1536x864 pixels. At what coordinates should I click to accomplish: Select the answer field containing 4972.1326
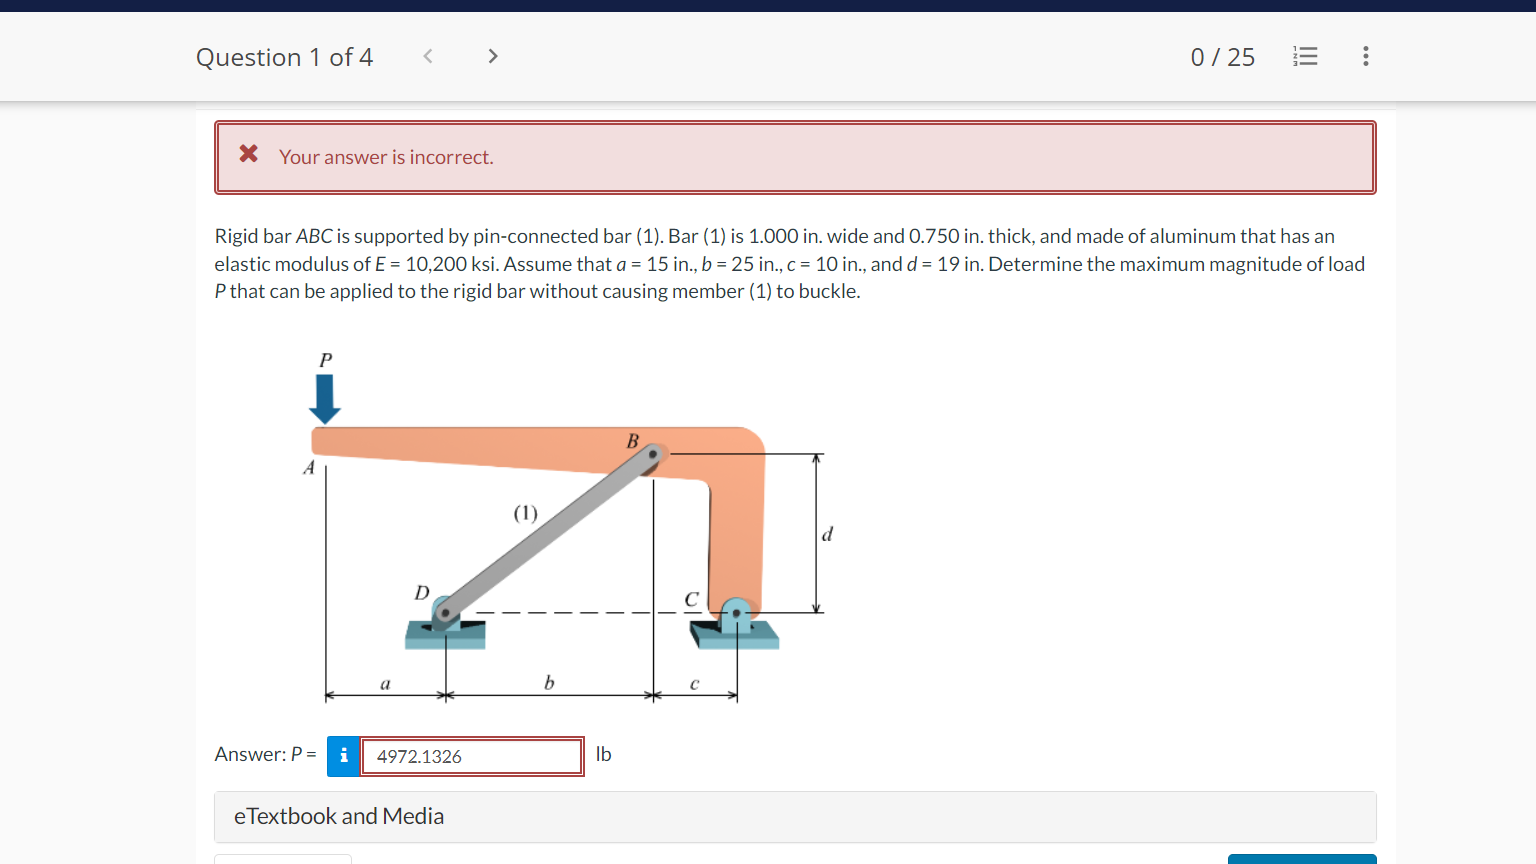471,756
